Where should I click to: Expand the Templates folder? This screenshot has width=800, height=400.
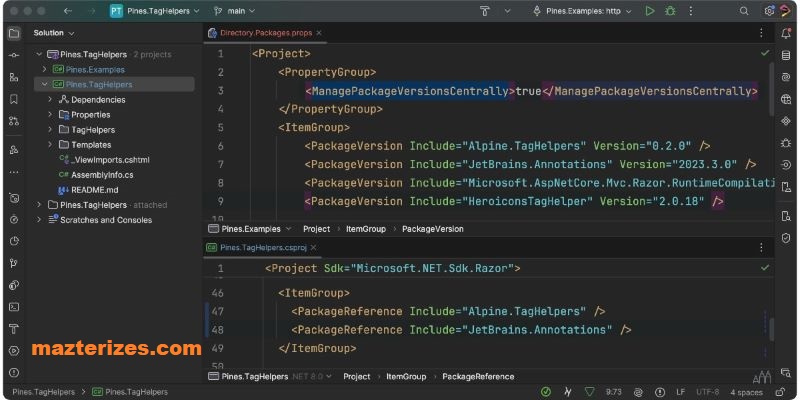[x=50, y=144]
